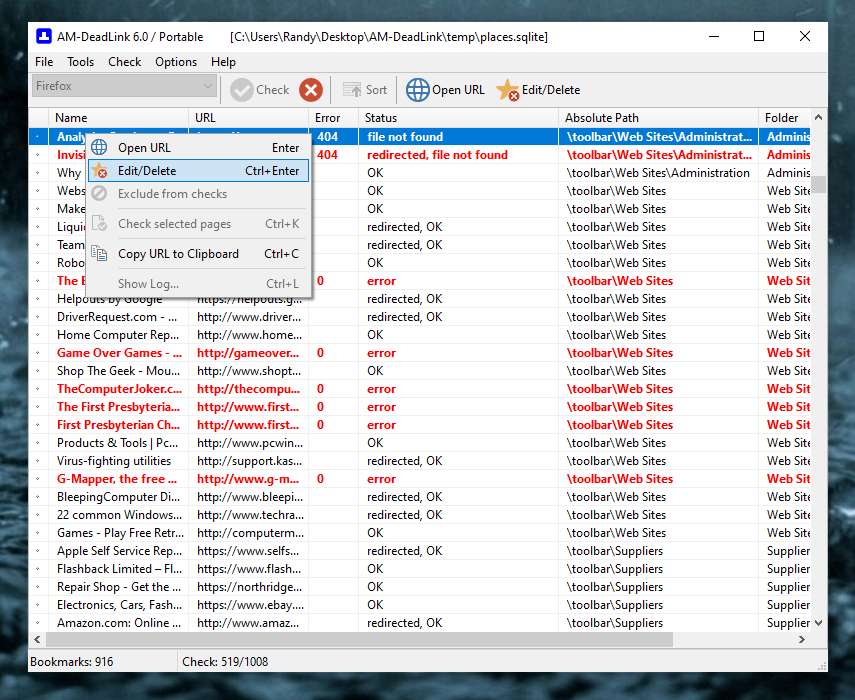Select the G-Mapper bookmark row

[x=119, y=479]
